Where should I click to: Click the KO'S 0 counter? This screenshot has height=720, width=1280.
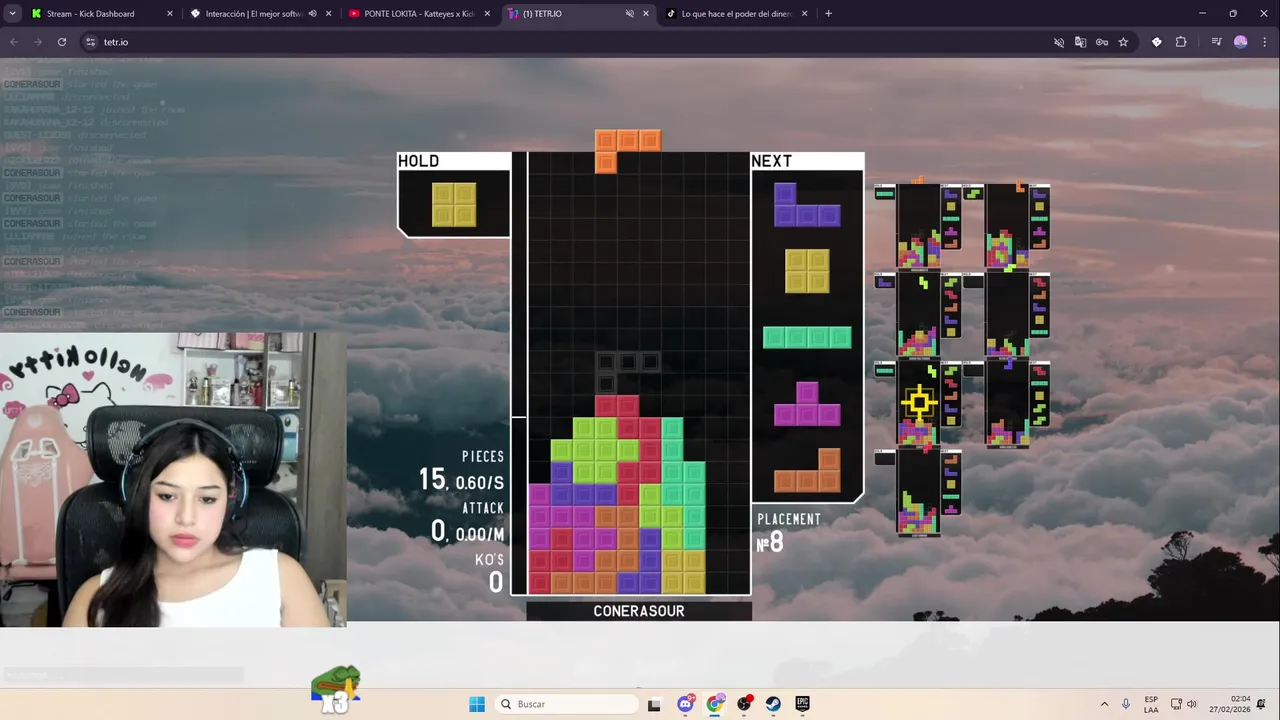489,574
